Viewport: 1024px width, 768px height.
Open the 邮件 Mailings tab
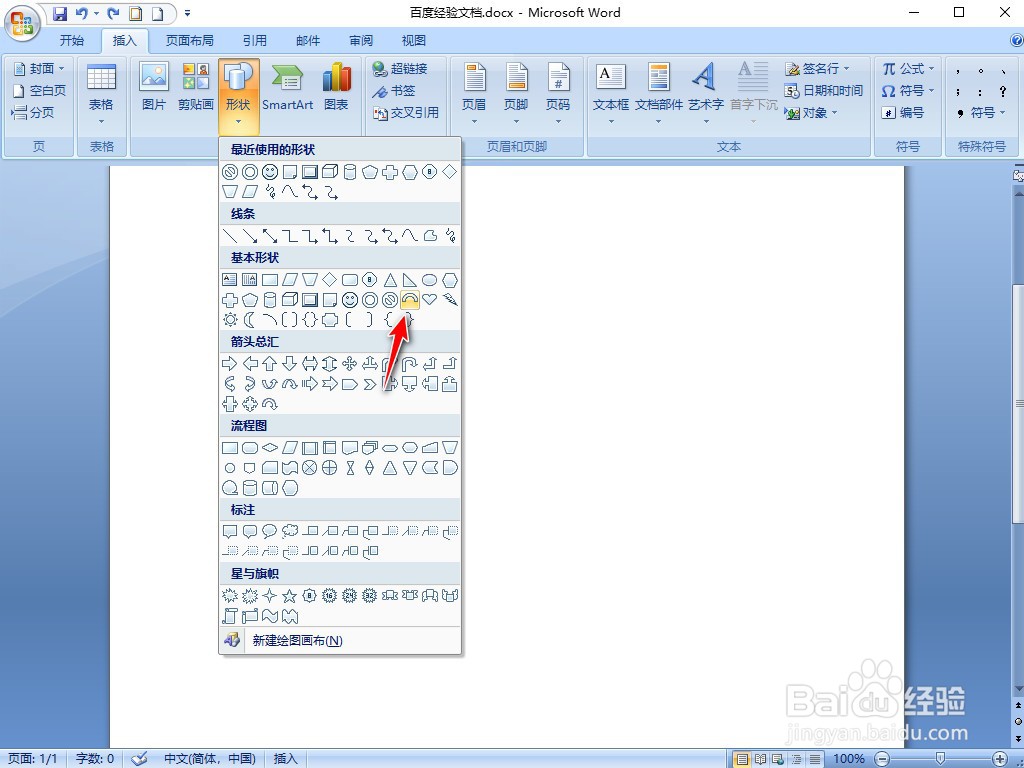308,40
